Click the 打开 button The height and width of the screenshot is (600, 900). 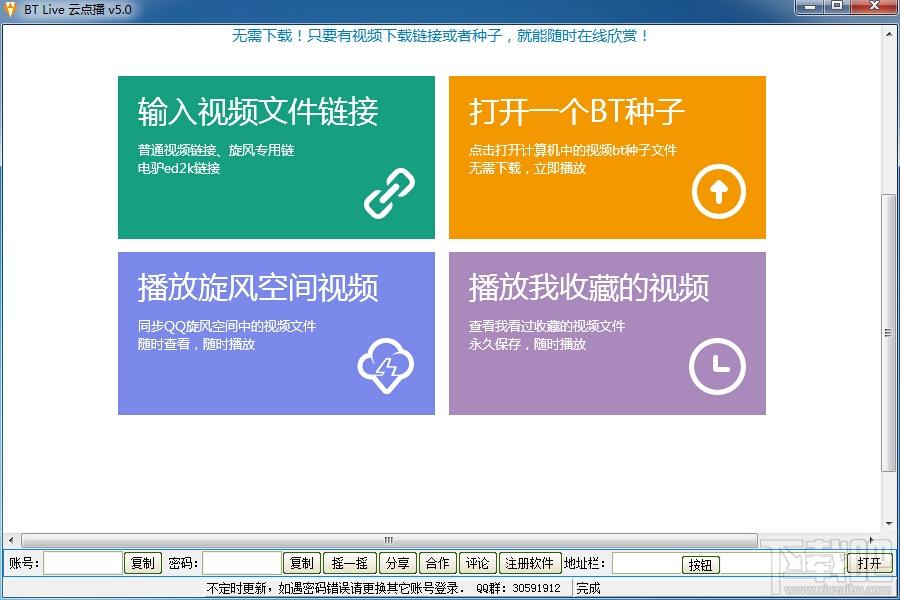point(870,563)
